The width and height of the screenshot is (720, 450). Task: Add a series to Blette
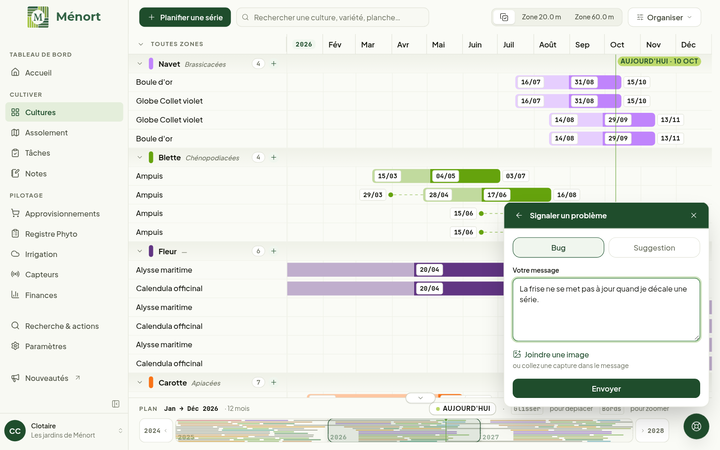pyautogui.click(x=274, y=158)
